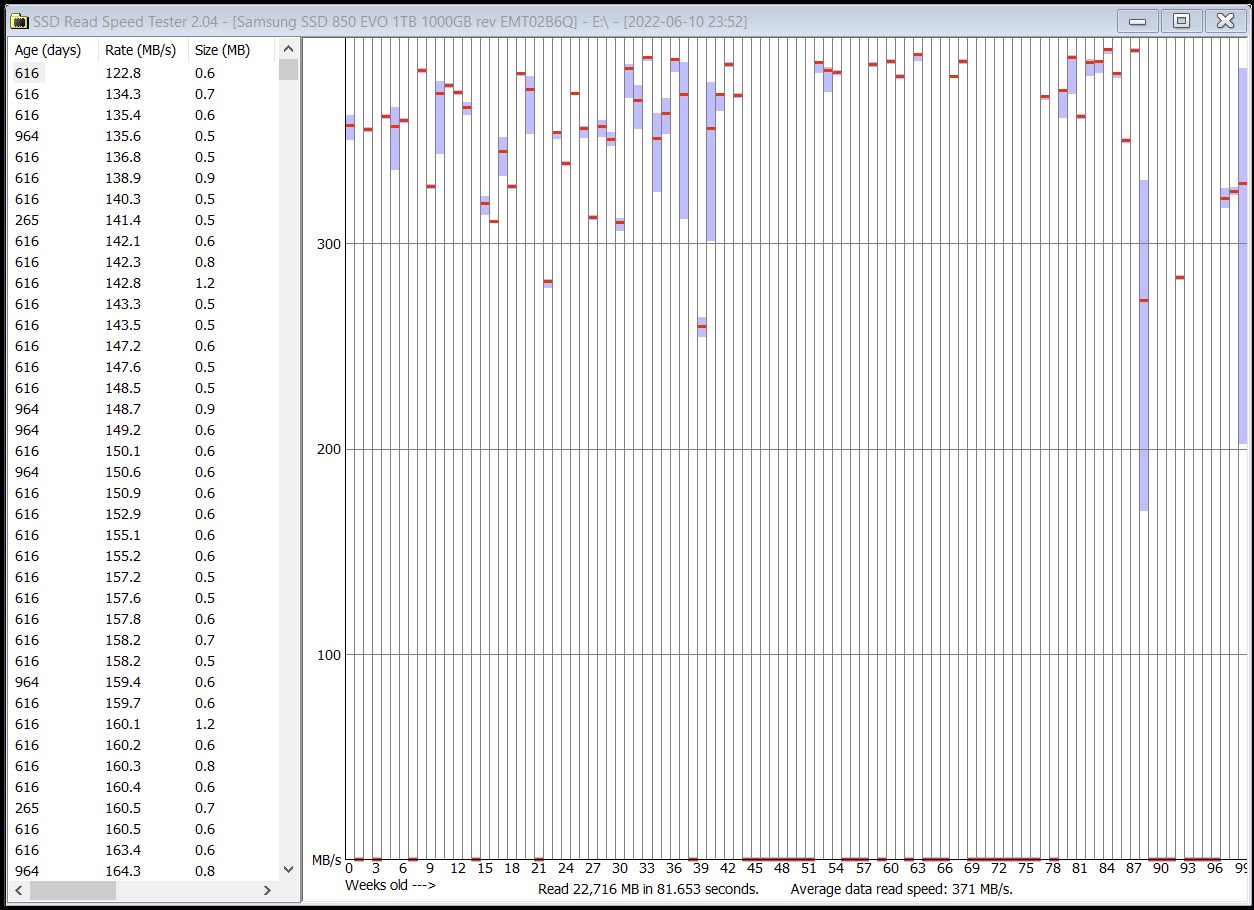Maximize the SSD Read Speed Tester window

pyautogui.click(x=1181, y=20)
